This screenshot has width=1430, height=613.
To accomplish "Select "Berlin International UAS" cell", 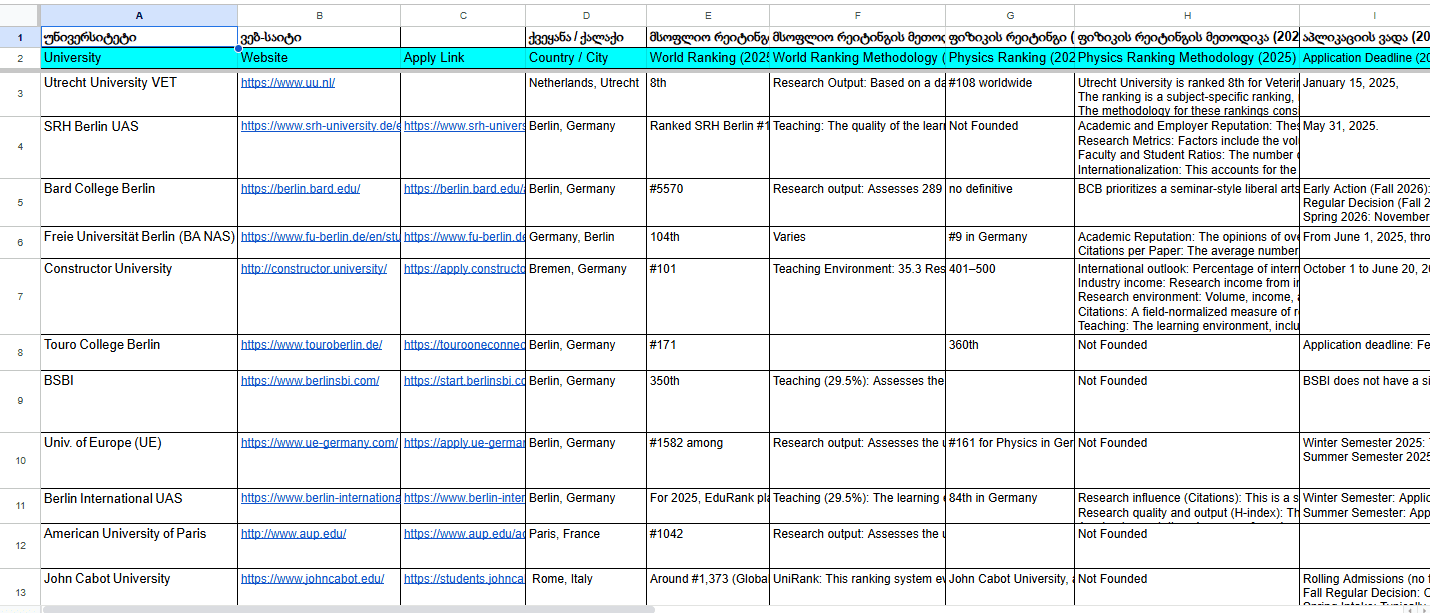I will (x=138, y=506).
